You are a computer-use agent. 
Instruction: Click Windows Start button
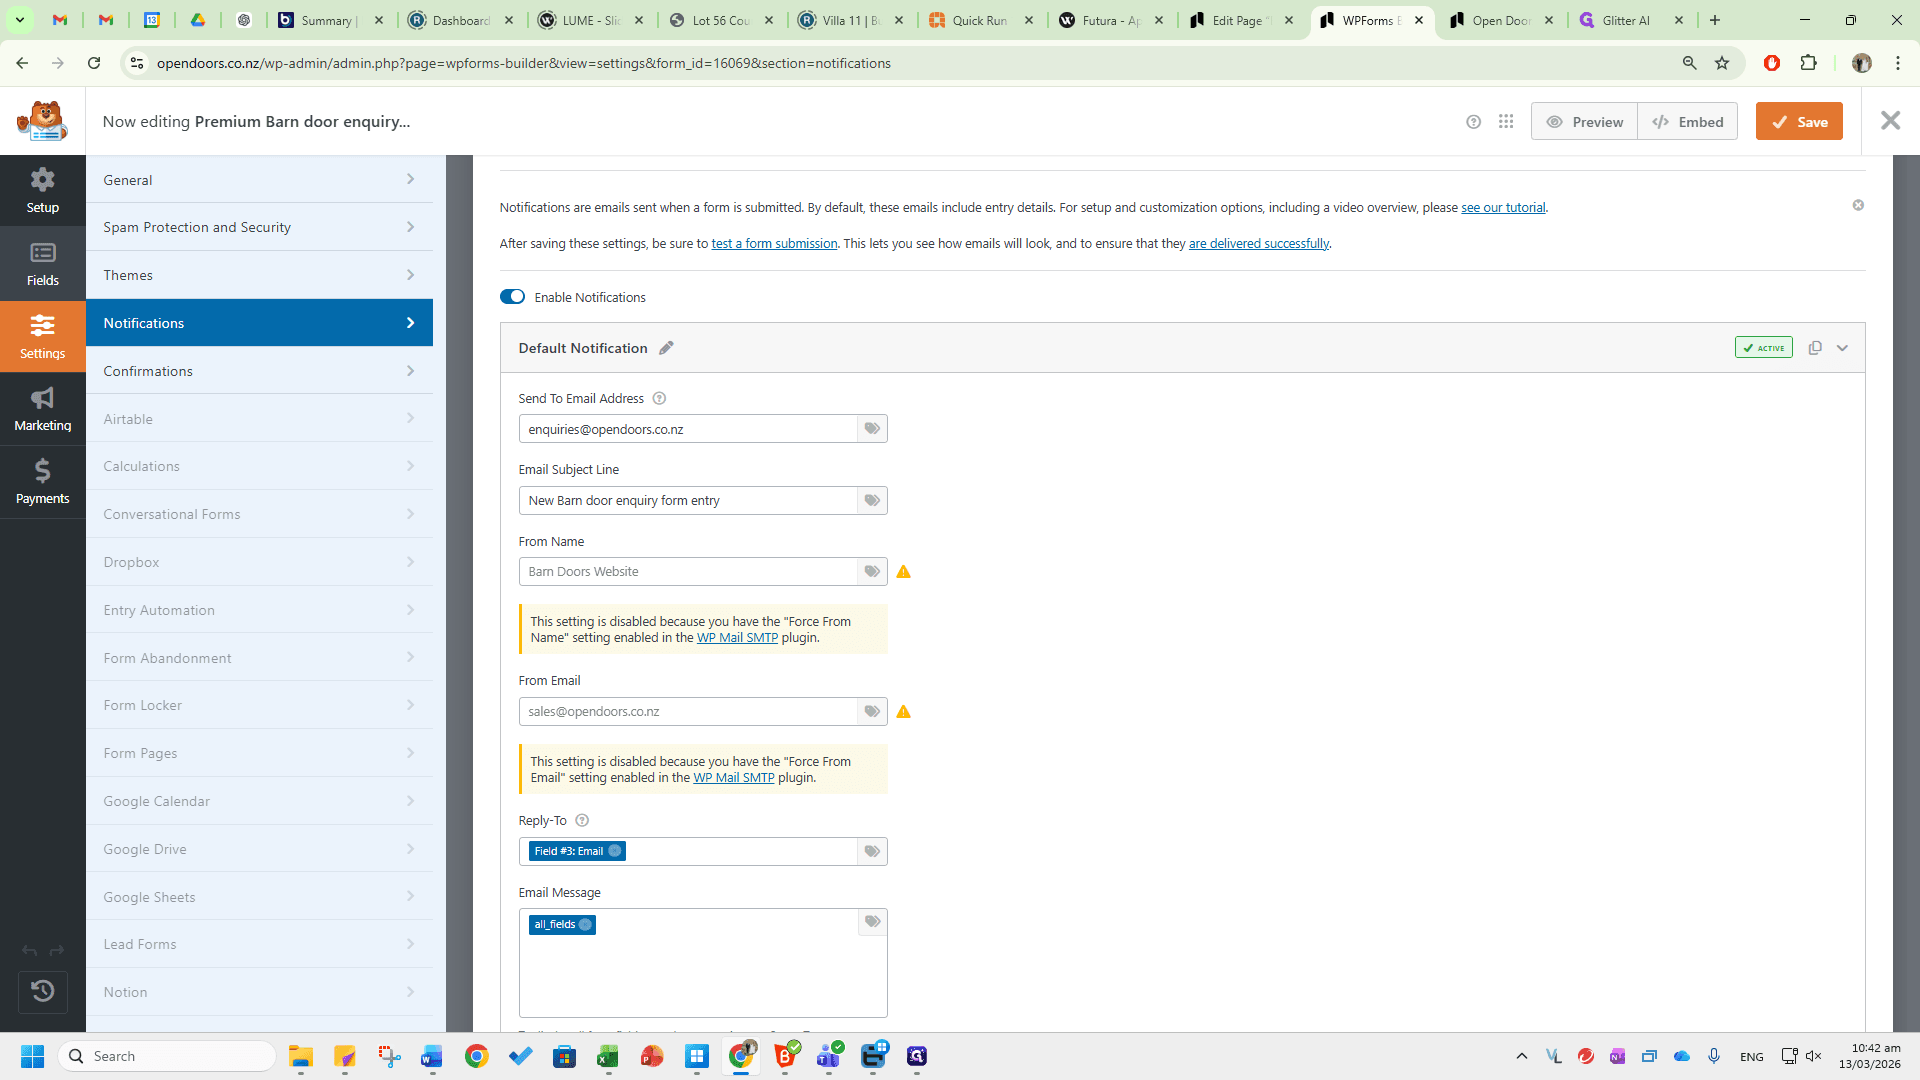click(x=32, y=1056)
